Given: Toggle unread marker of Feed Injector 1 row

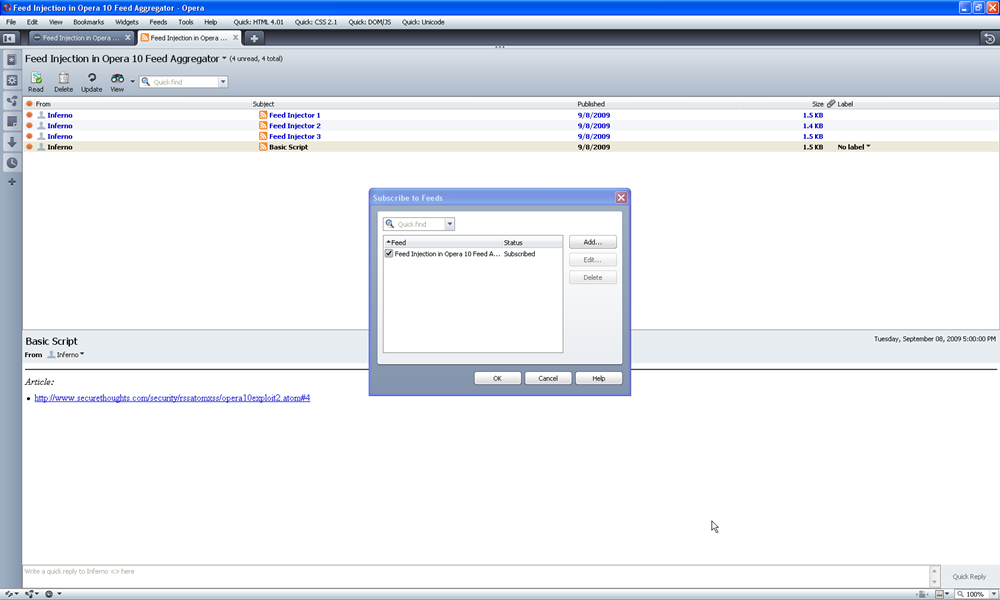Looking at the screenshot, I should 29,115.
